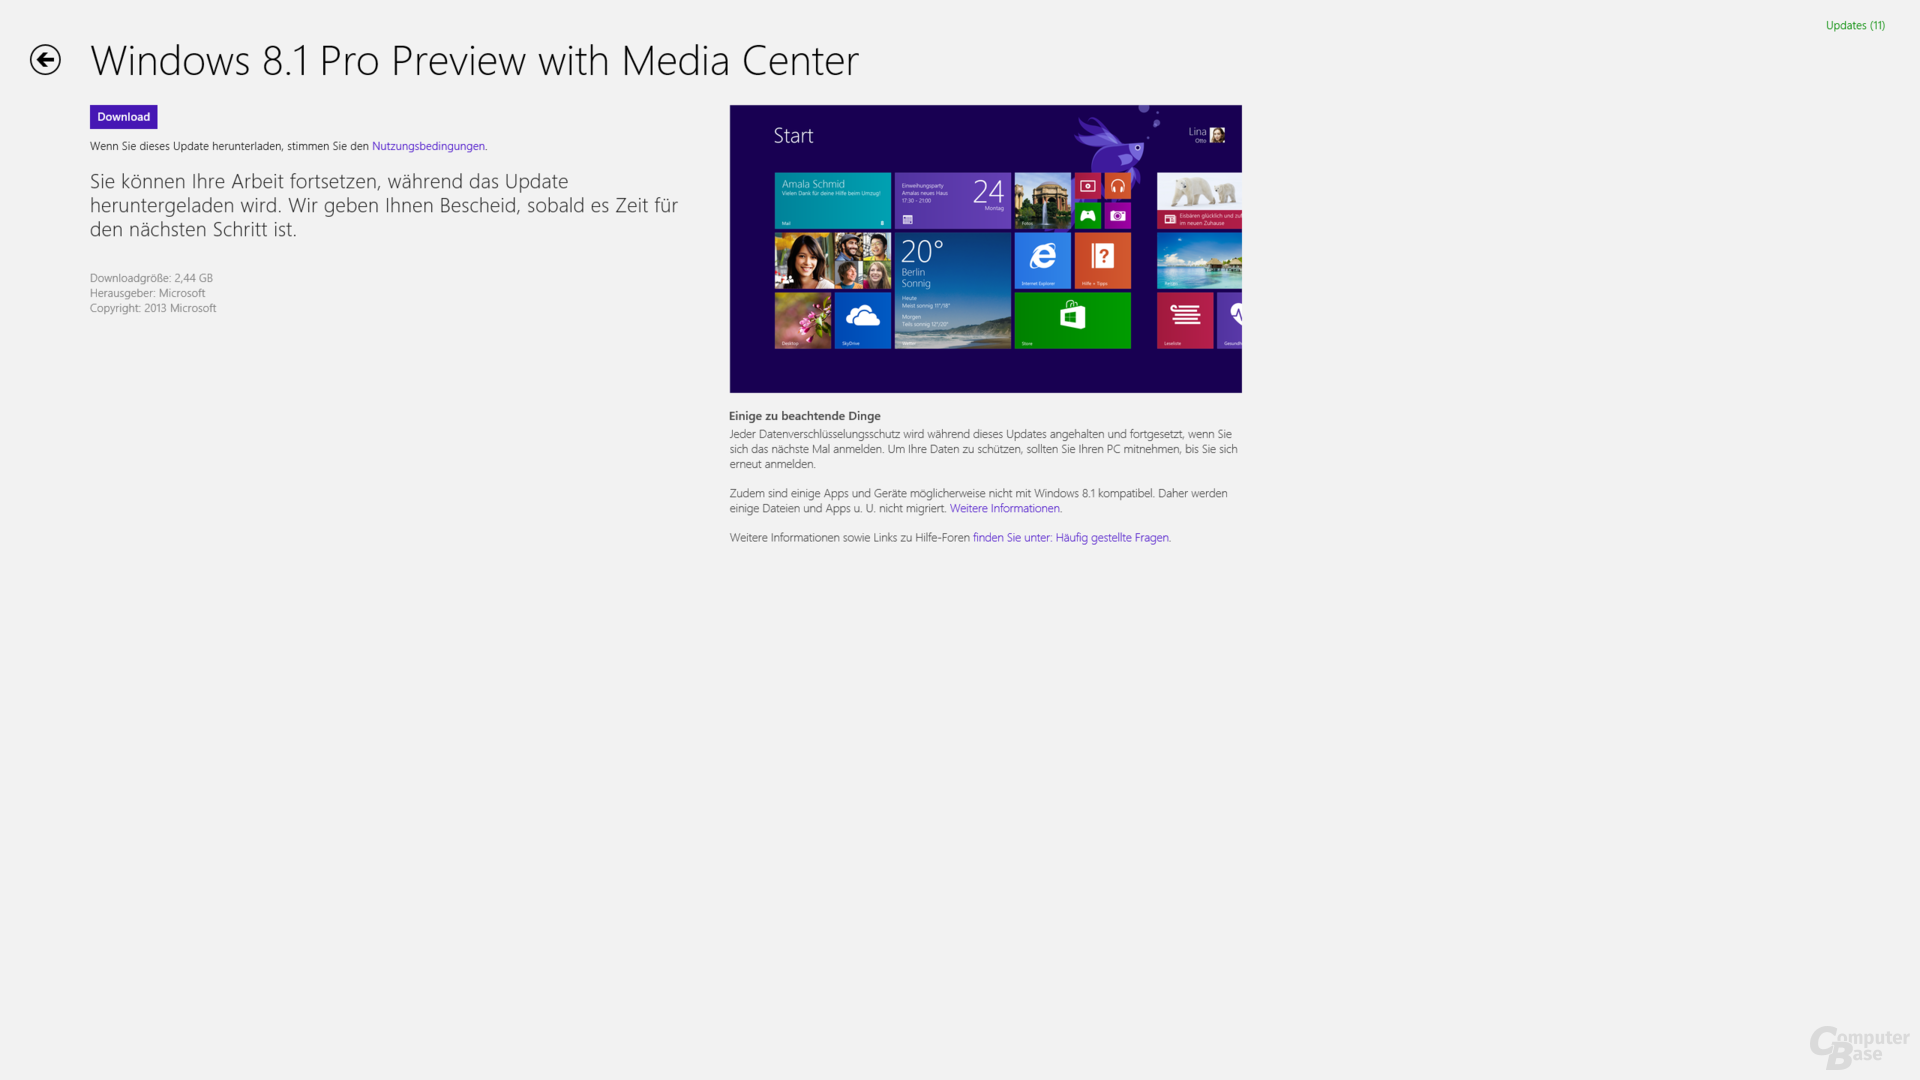Open the Updates (11) link
The image size is (1920, 1080).
click(x=1854, y=26)
